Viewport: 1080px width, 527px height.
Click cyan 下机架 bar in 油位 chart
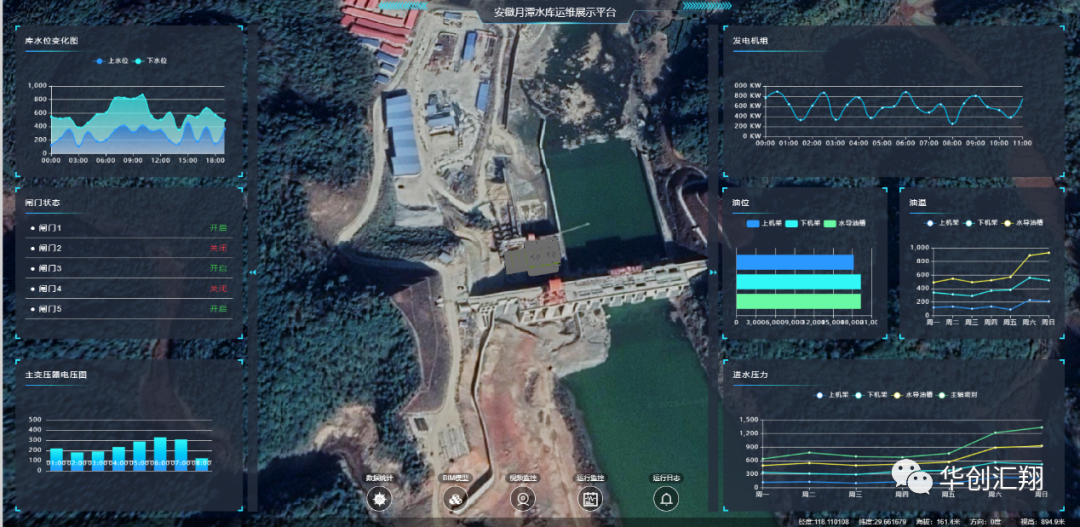pyautogui.click(x=798, y=282)
